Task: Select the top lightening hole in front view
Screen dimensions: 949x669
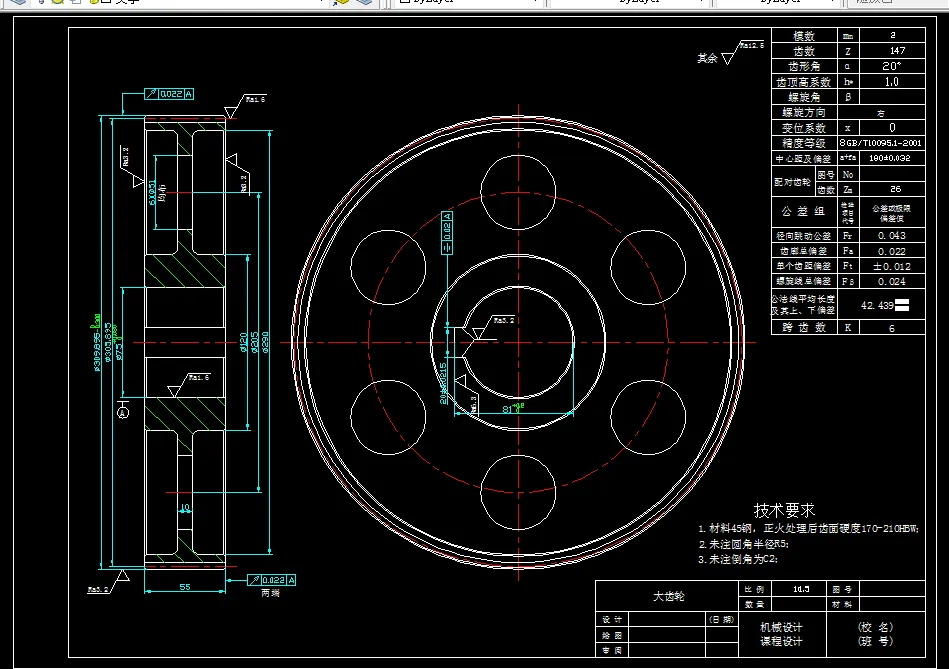Action: (x=518, y=193)
